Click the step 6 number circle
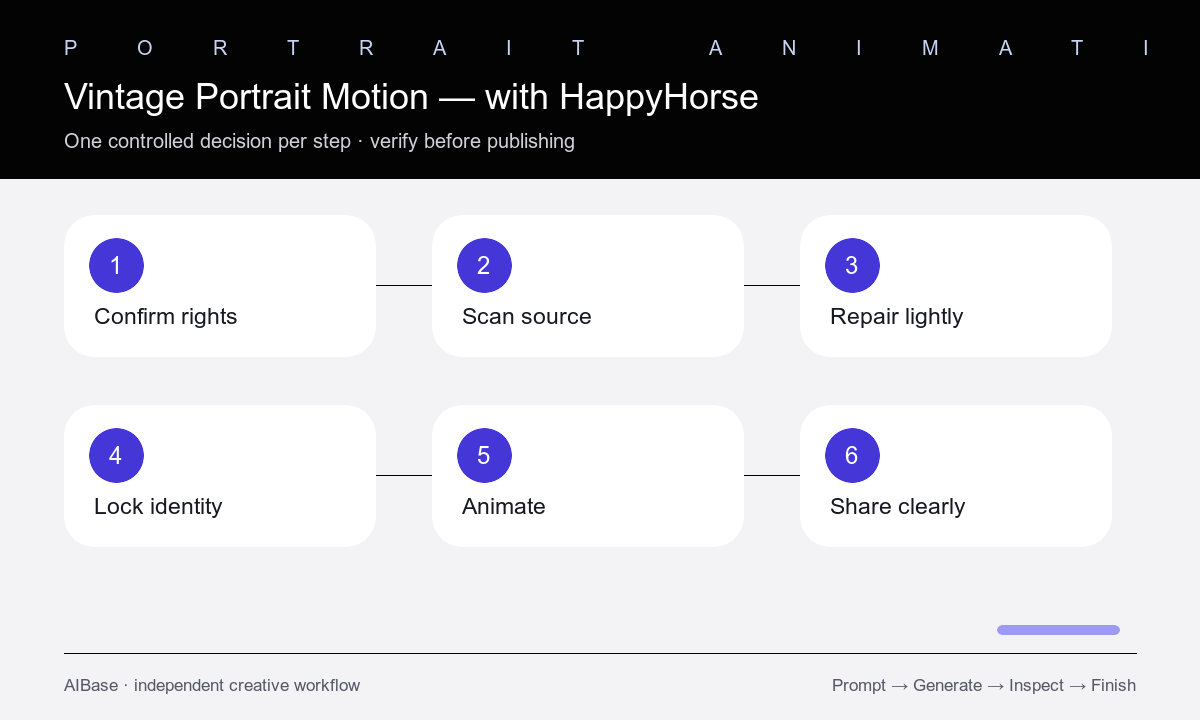Viewport: 1200px width, 720px height. coord(852,456)
